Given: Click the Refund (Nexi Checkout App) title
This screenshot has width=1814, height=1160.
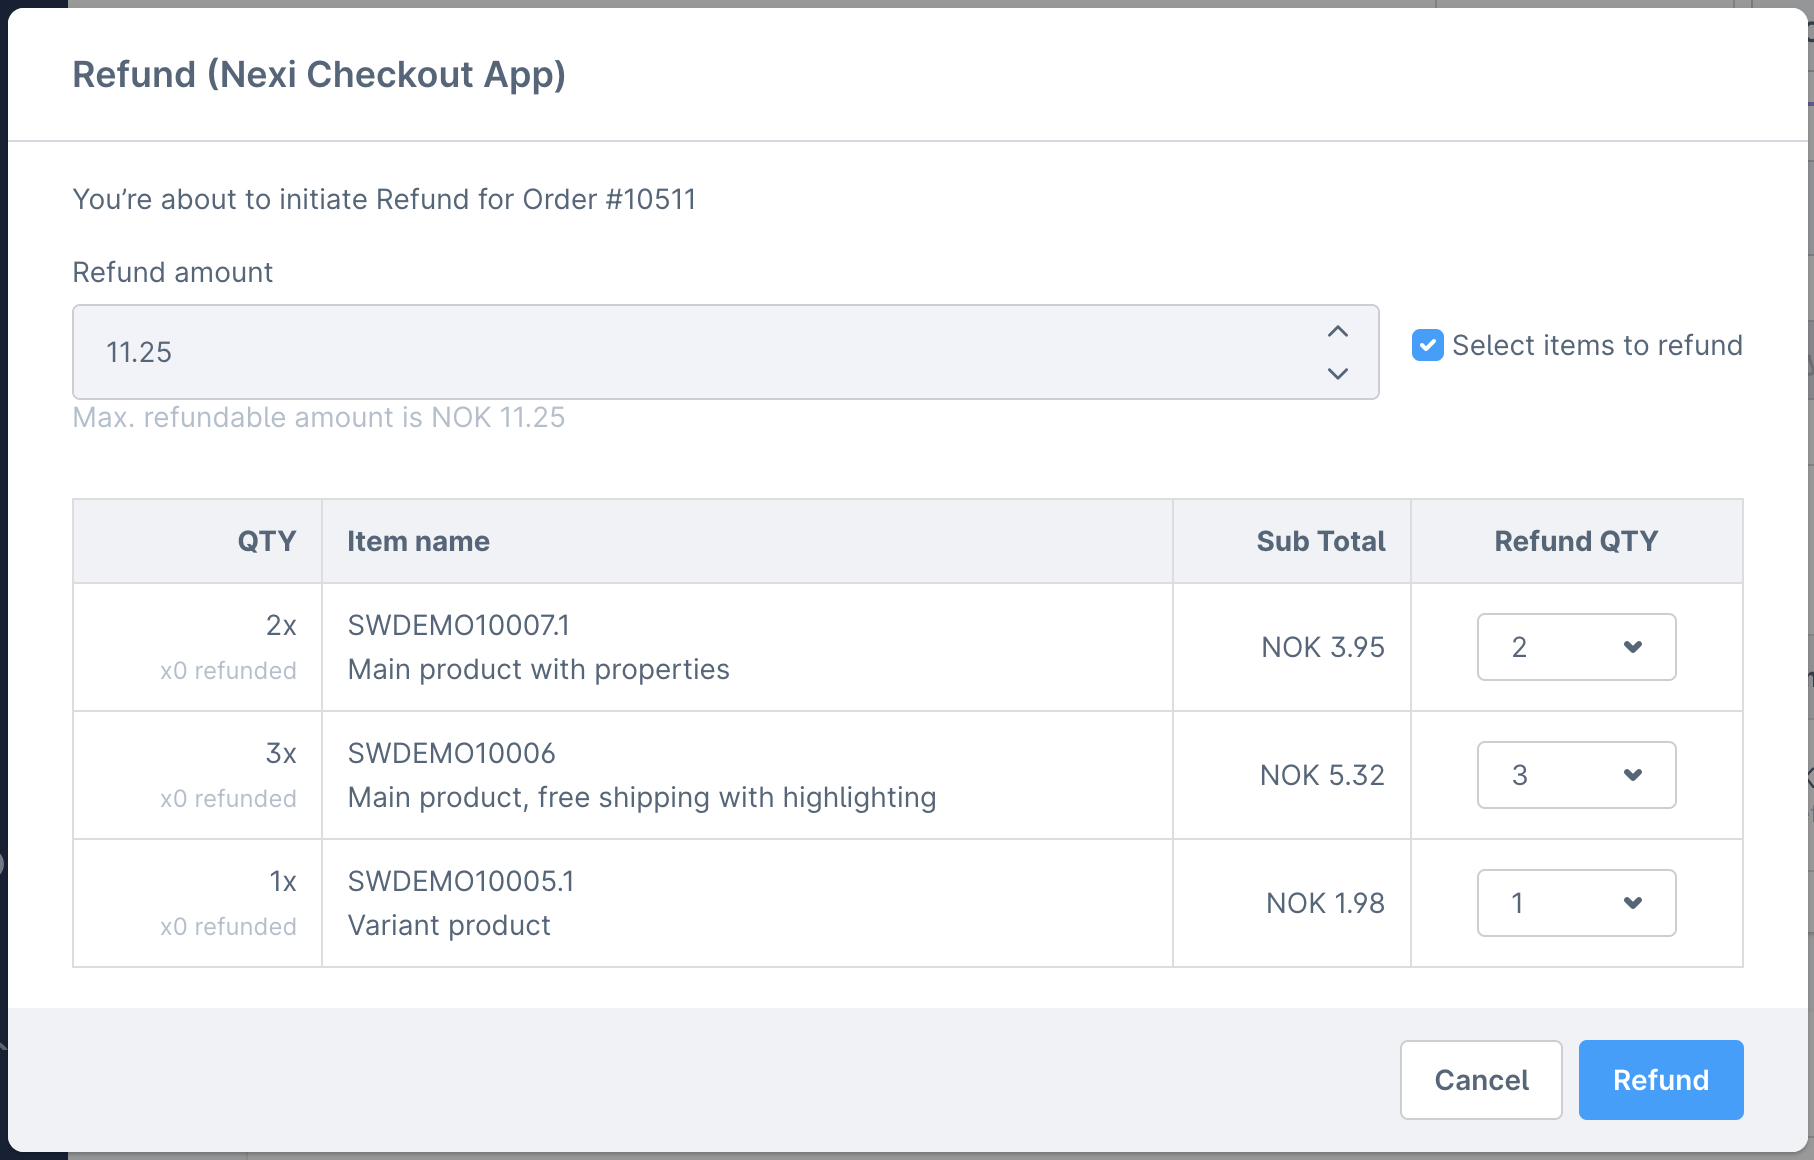Looking at the screenshot, I should click(319, 75).
